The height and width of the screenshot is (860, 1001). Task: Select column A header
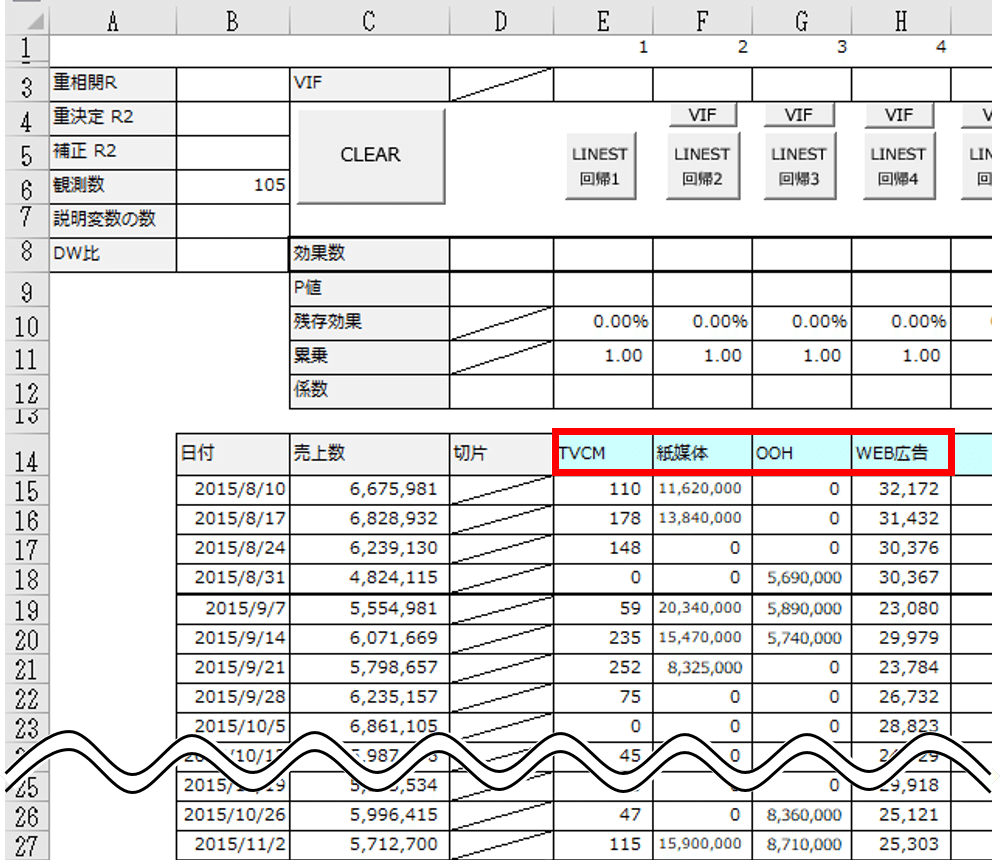(113, 21)
